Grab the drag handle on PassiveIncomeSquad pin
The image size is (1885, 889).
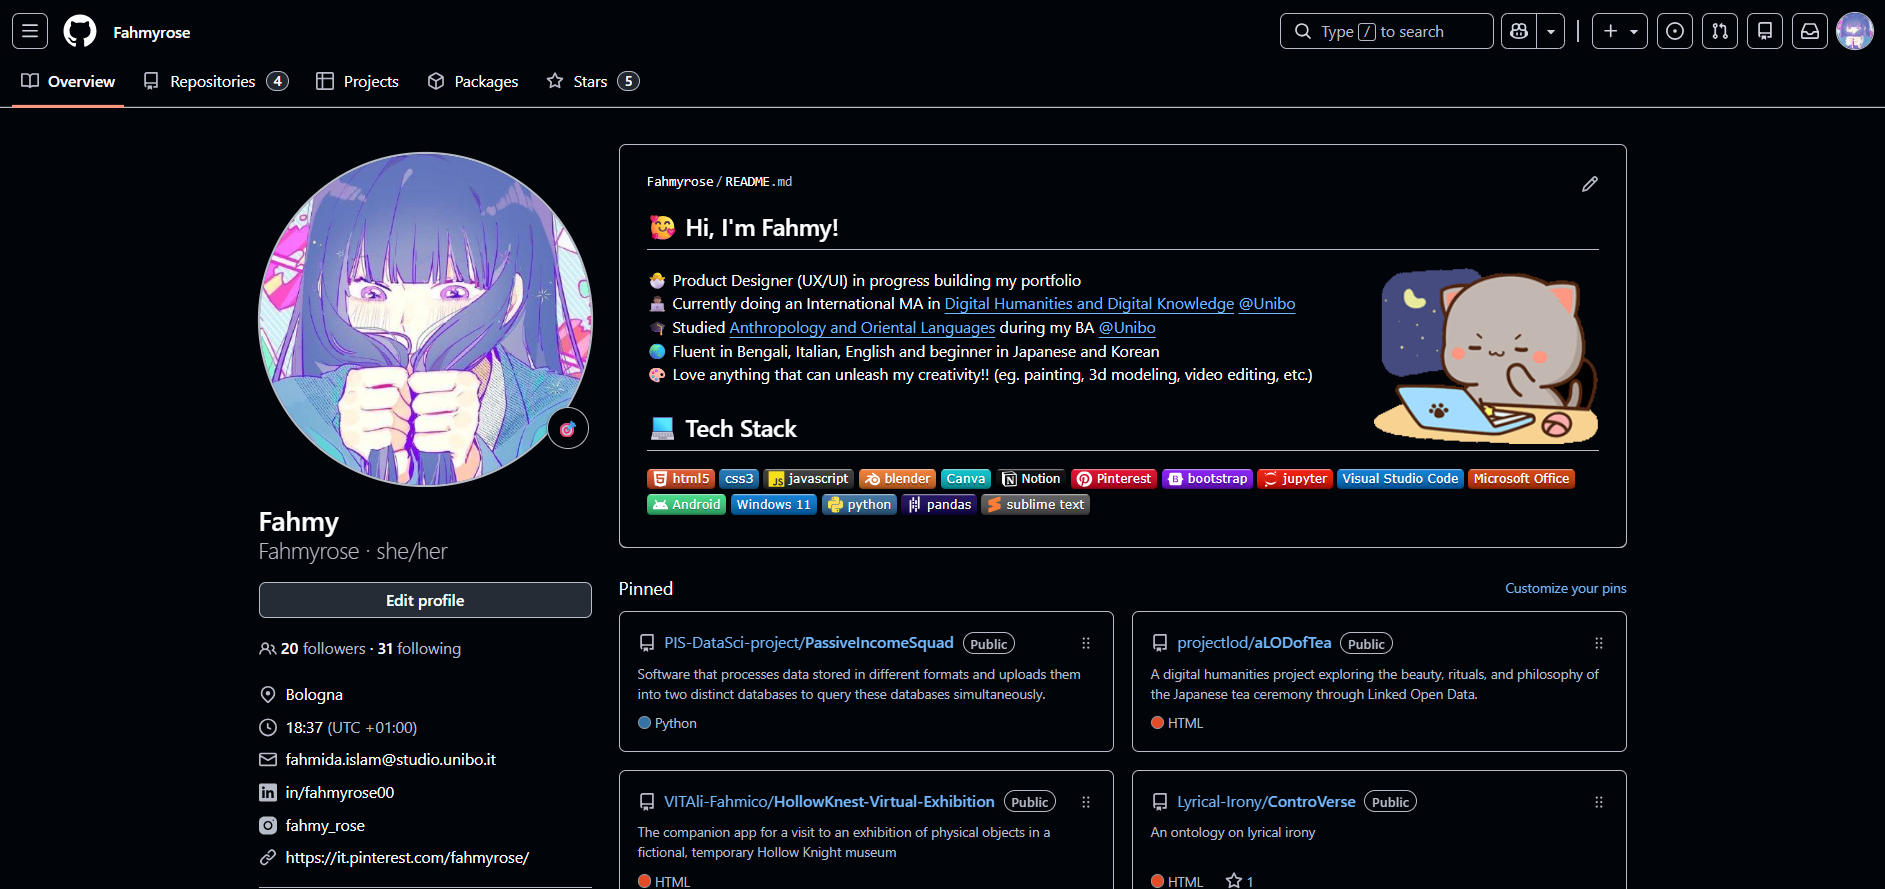coord(1086,643)
